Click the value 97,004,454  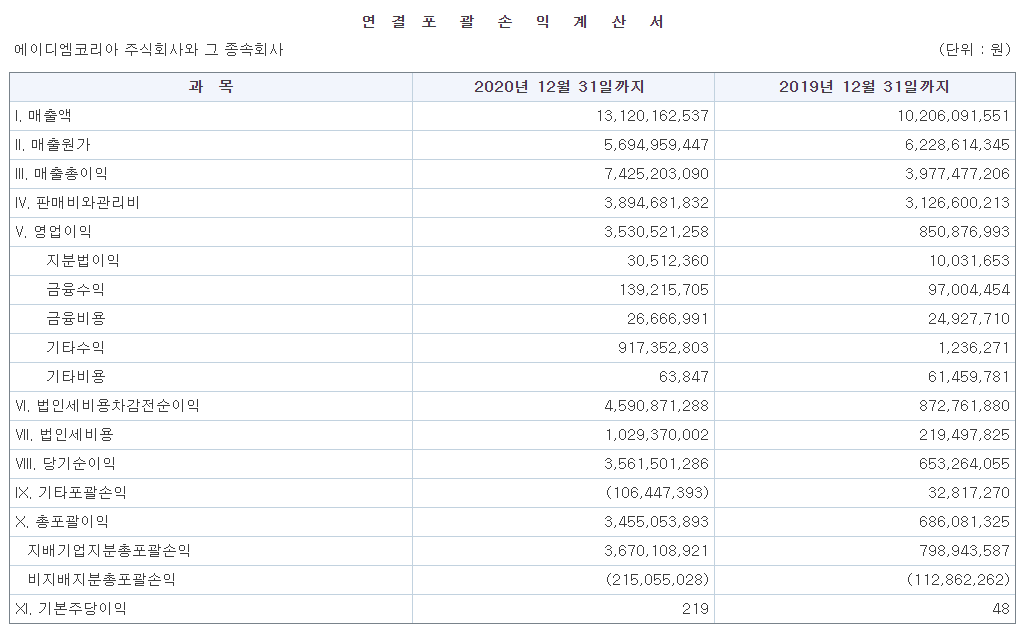pyautogui.click(x=969, y=290)
